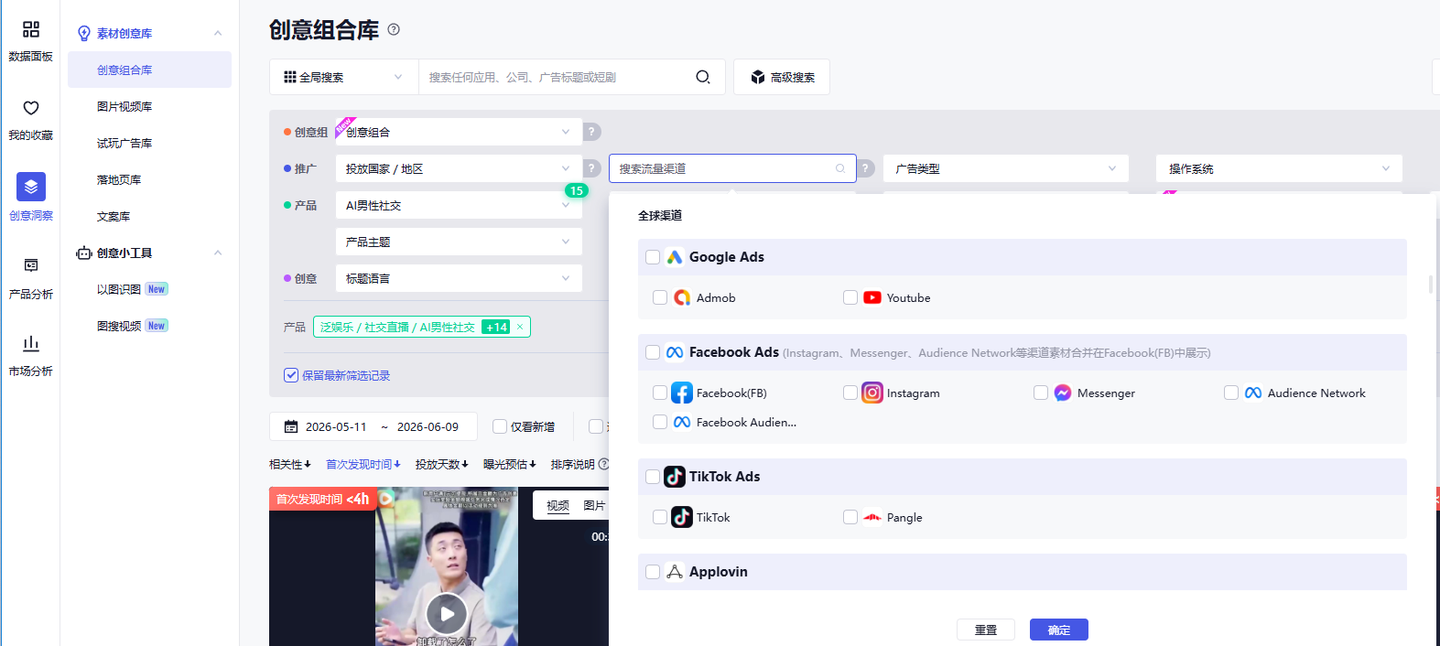The height and width of the screenshot is (646, 1440).
Task: Sort by 曝光预估
Action: [x=509, y=464]
